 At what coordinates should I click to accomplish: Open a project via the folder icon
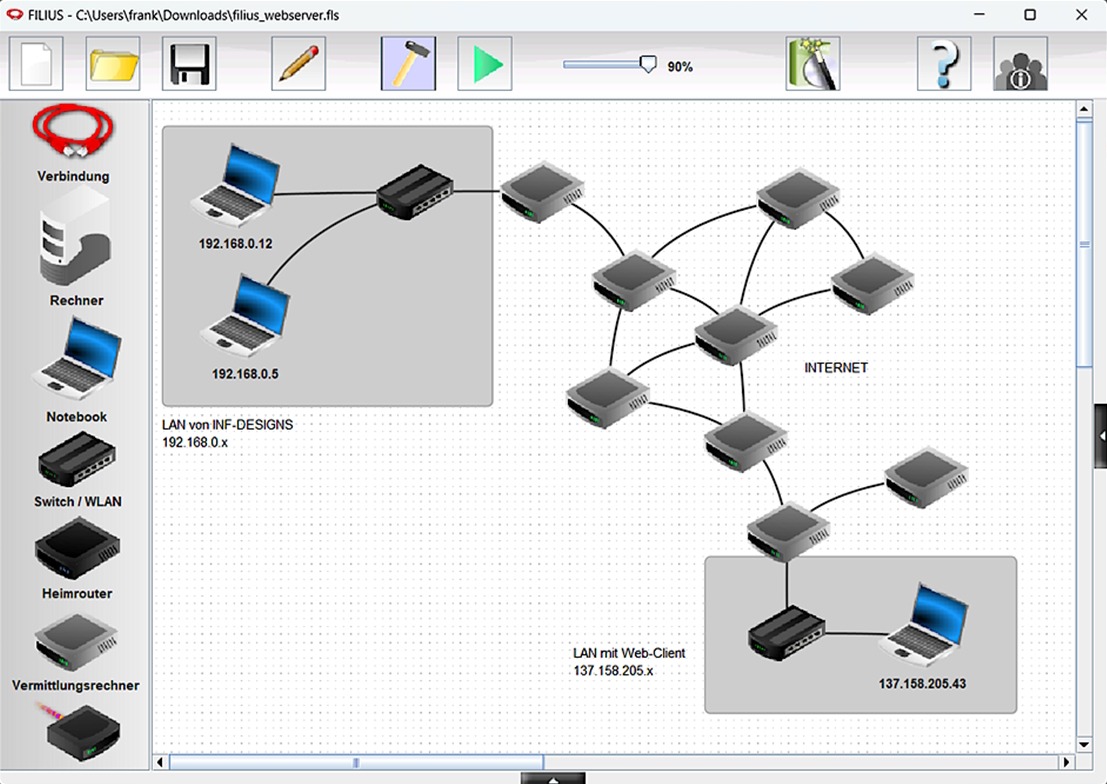[x=113, y=64]
